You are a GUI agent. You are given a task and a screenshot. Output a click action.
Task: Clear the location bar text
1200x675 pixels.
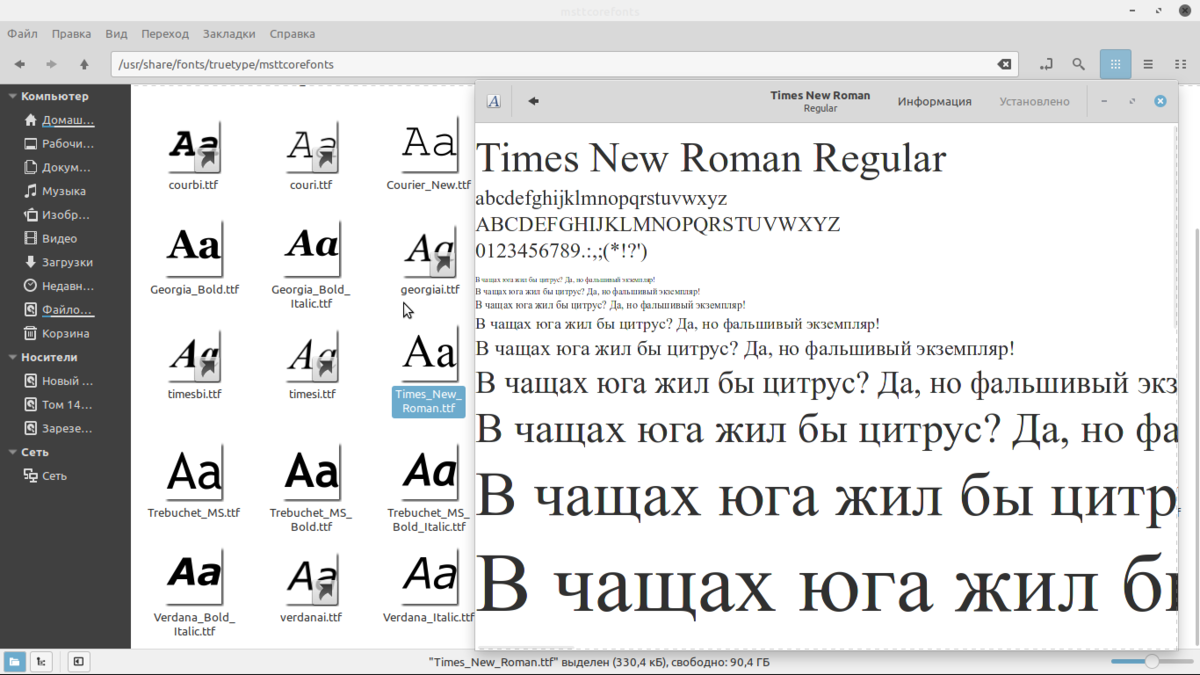(1004, 64)
